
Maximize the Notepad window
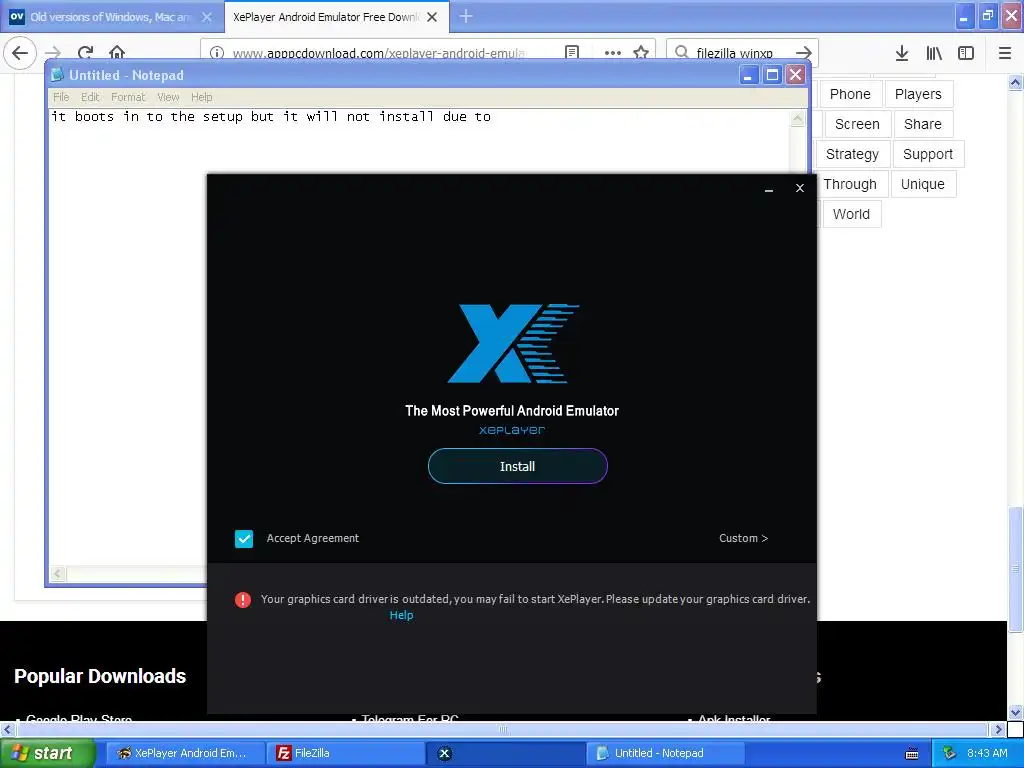[x=772, y=75]
